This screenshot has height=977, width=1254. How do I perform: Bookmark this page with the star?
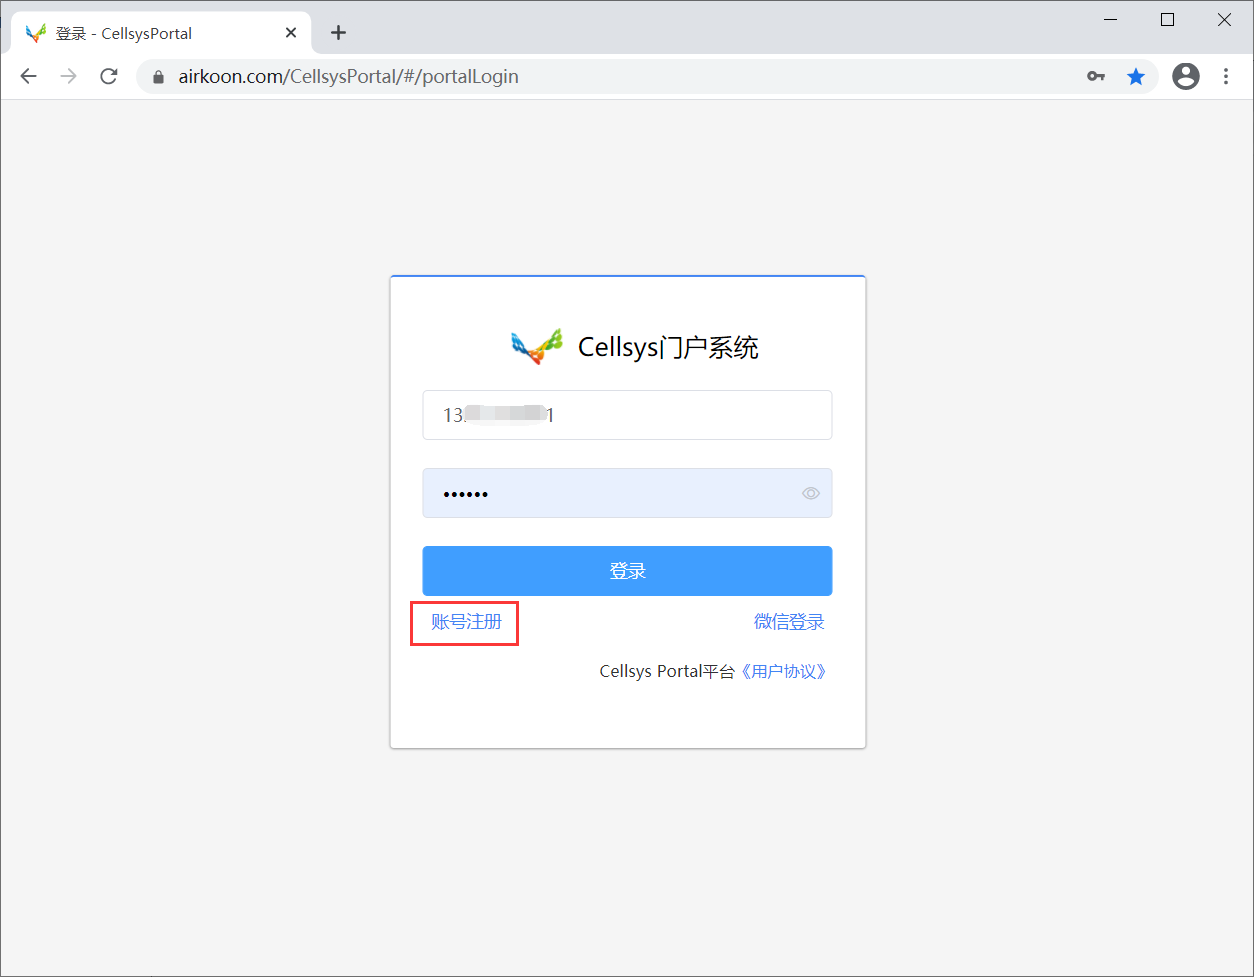[x=1136, y=77]
